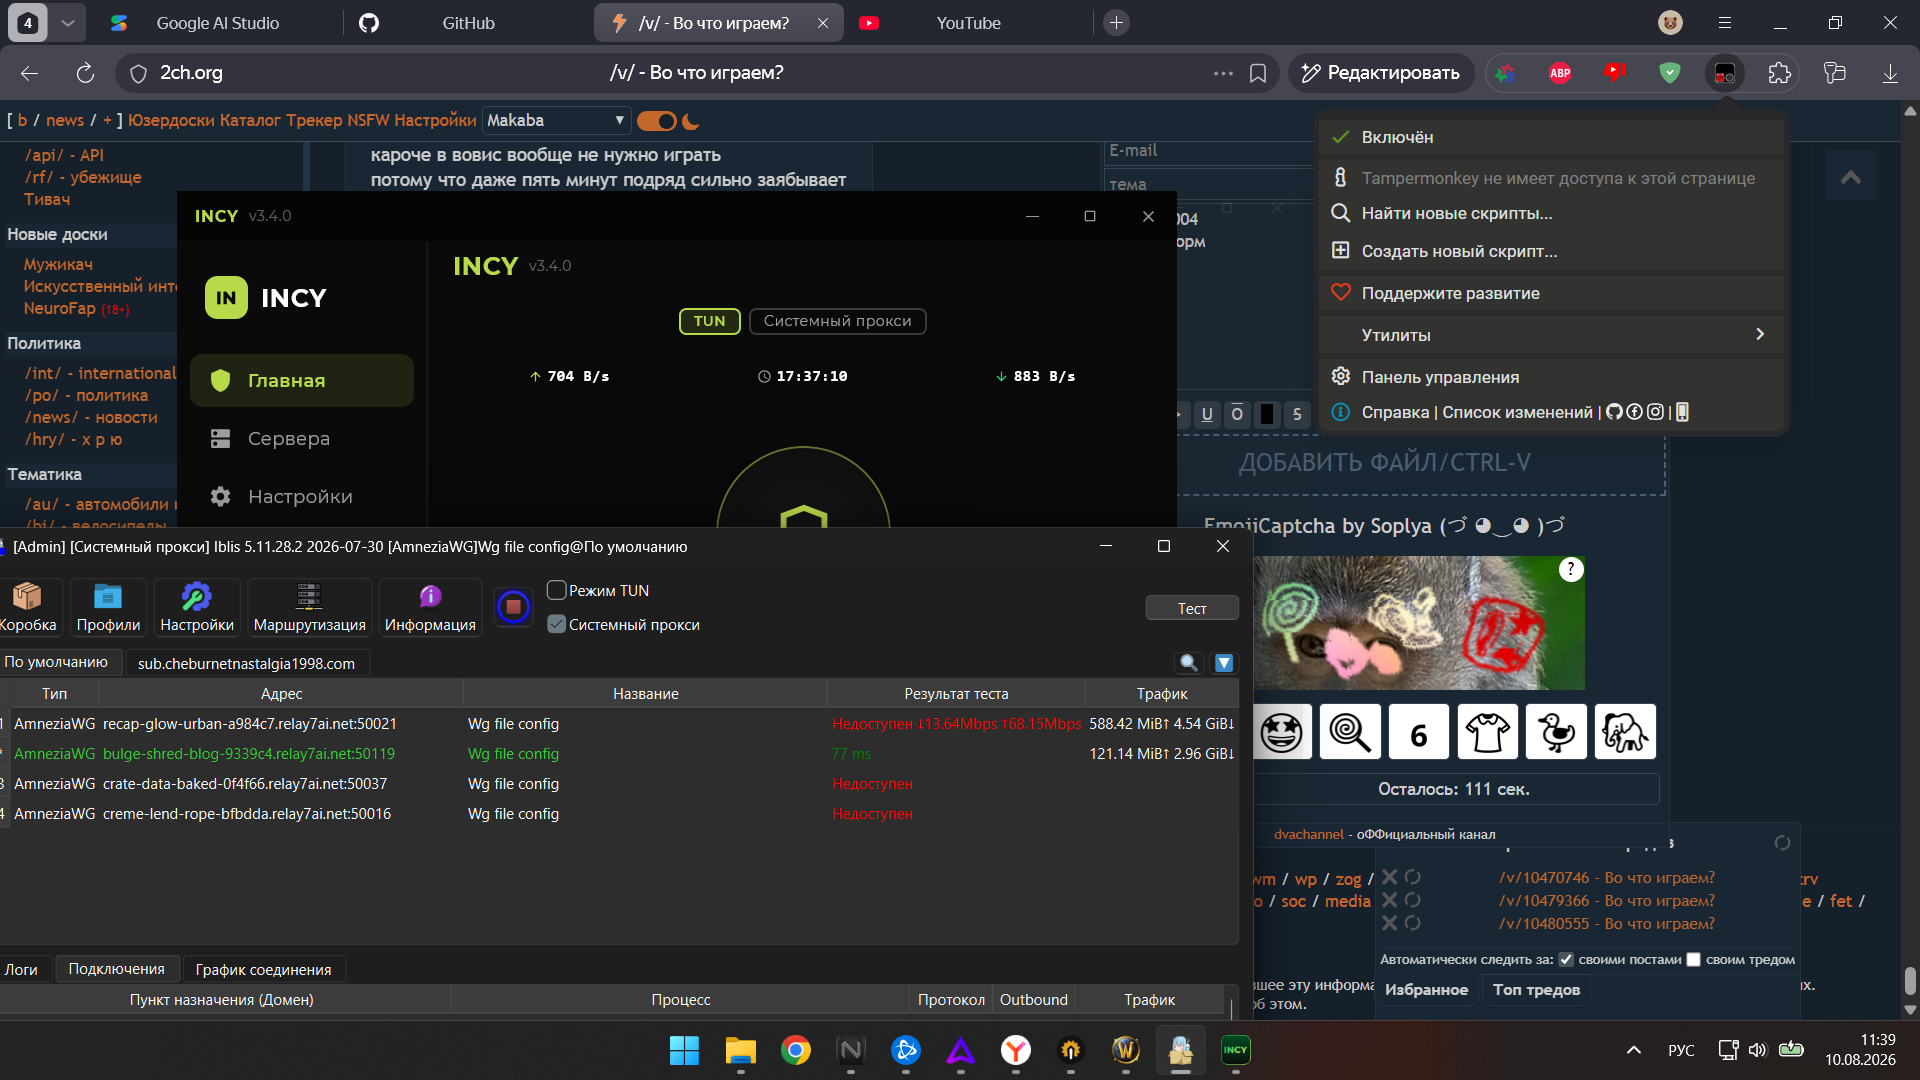The width and height of the screenshot is (1920, 1080).
Task: Open the Сервера section in INCY
Action: [x=302, y=438]
